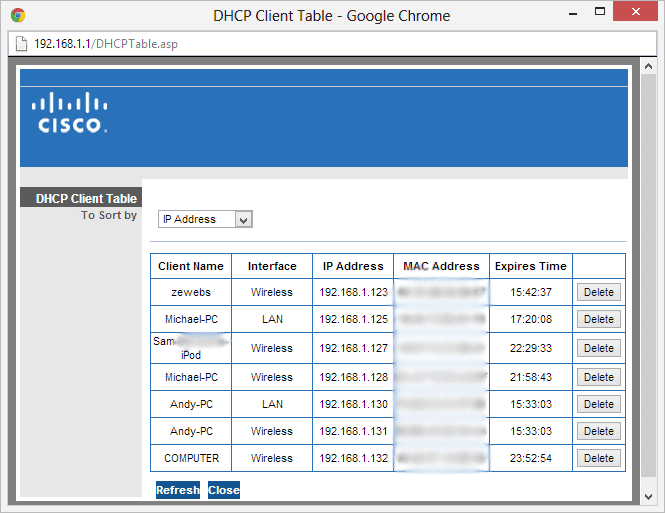Delete the iPod client entry

(x=598, y=348)
